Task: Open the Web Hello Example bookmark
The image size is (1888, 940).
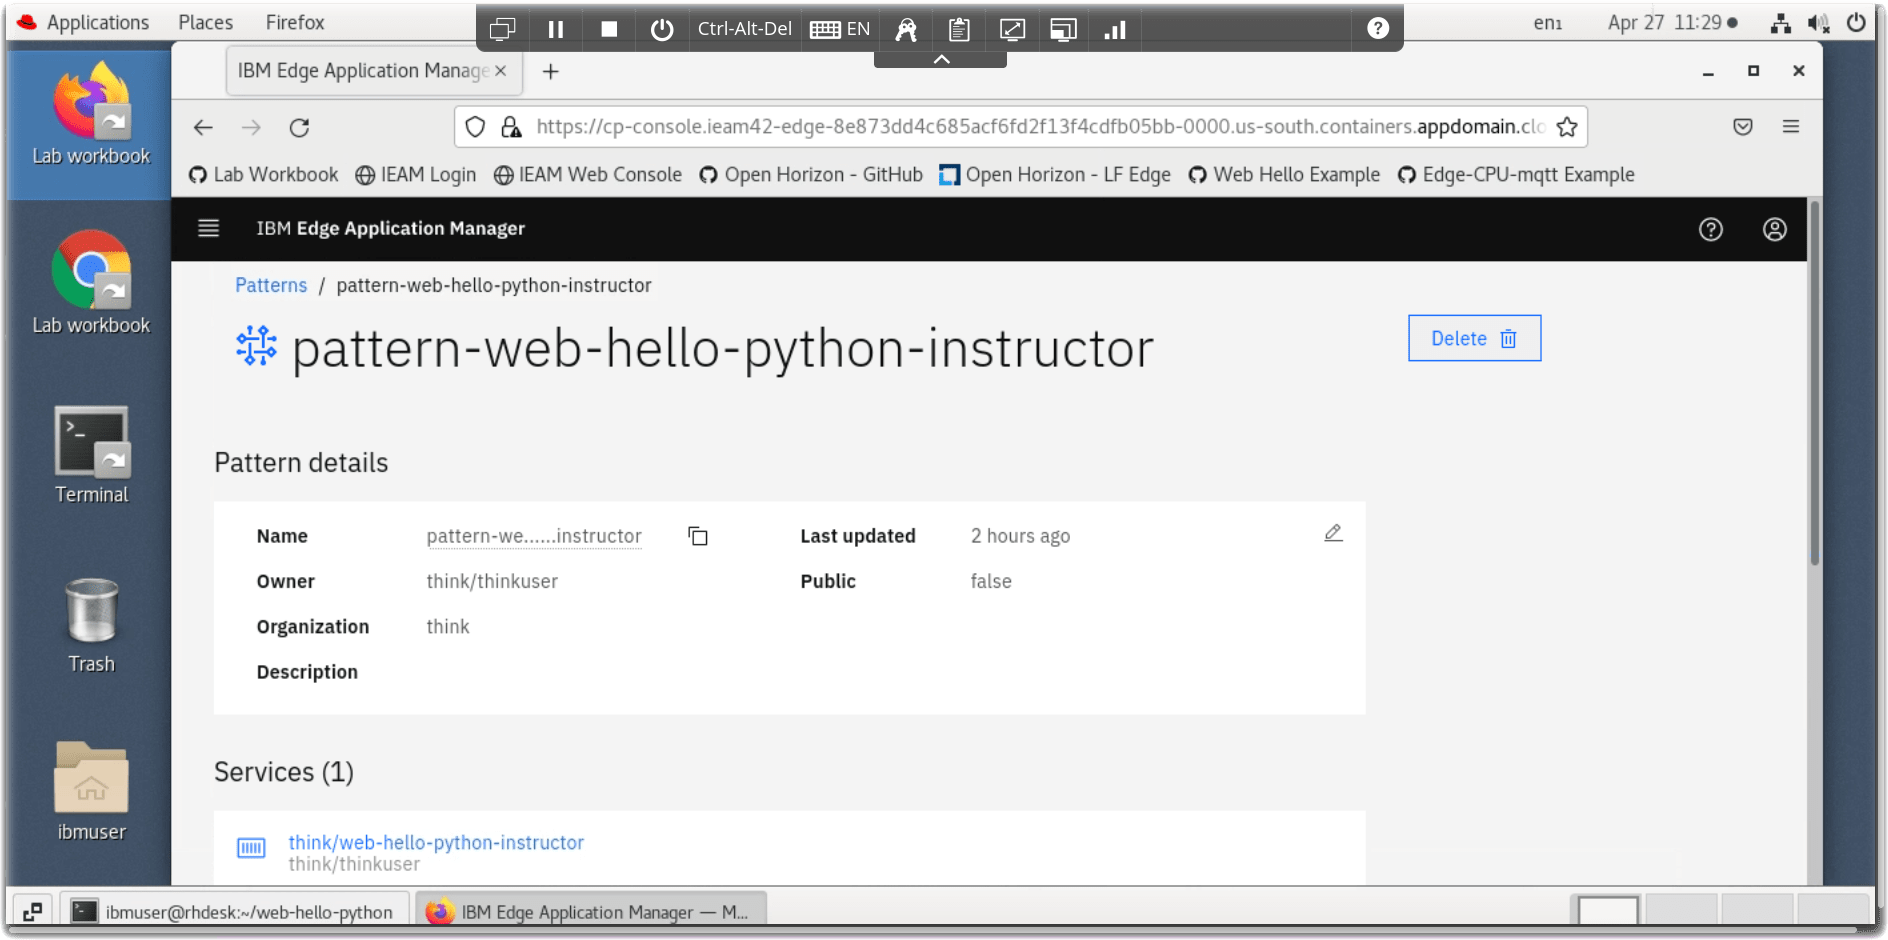Action: [x=1284, y=175]
